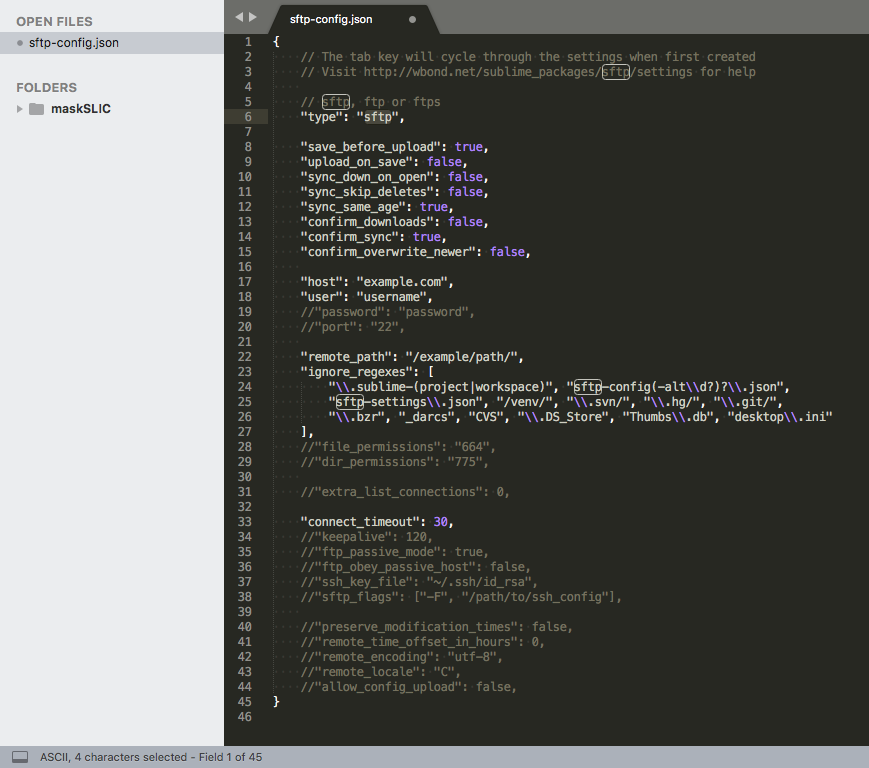Click the false value of upload_on_save
Image resolution: width=869 pixels, height=768 pixels.
(x=444, y=162)
